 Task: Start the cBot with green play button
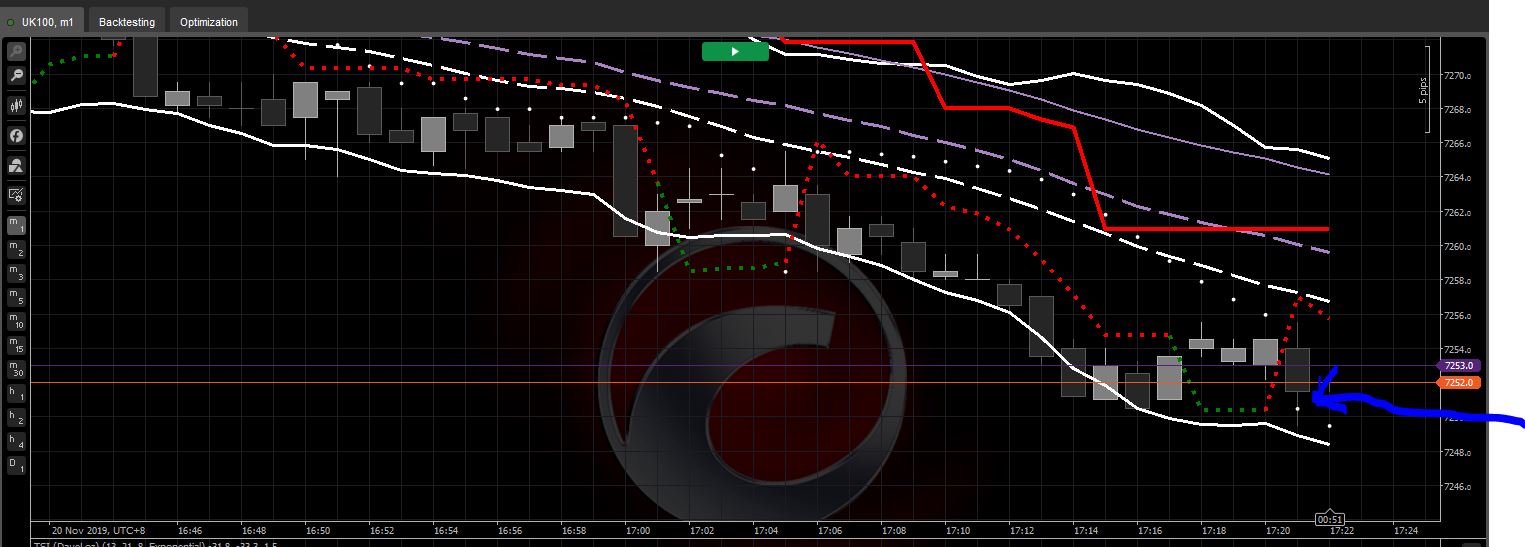(x=735, y=51)
